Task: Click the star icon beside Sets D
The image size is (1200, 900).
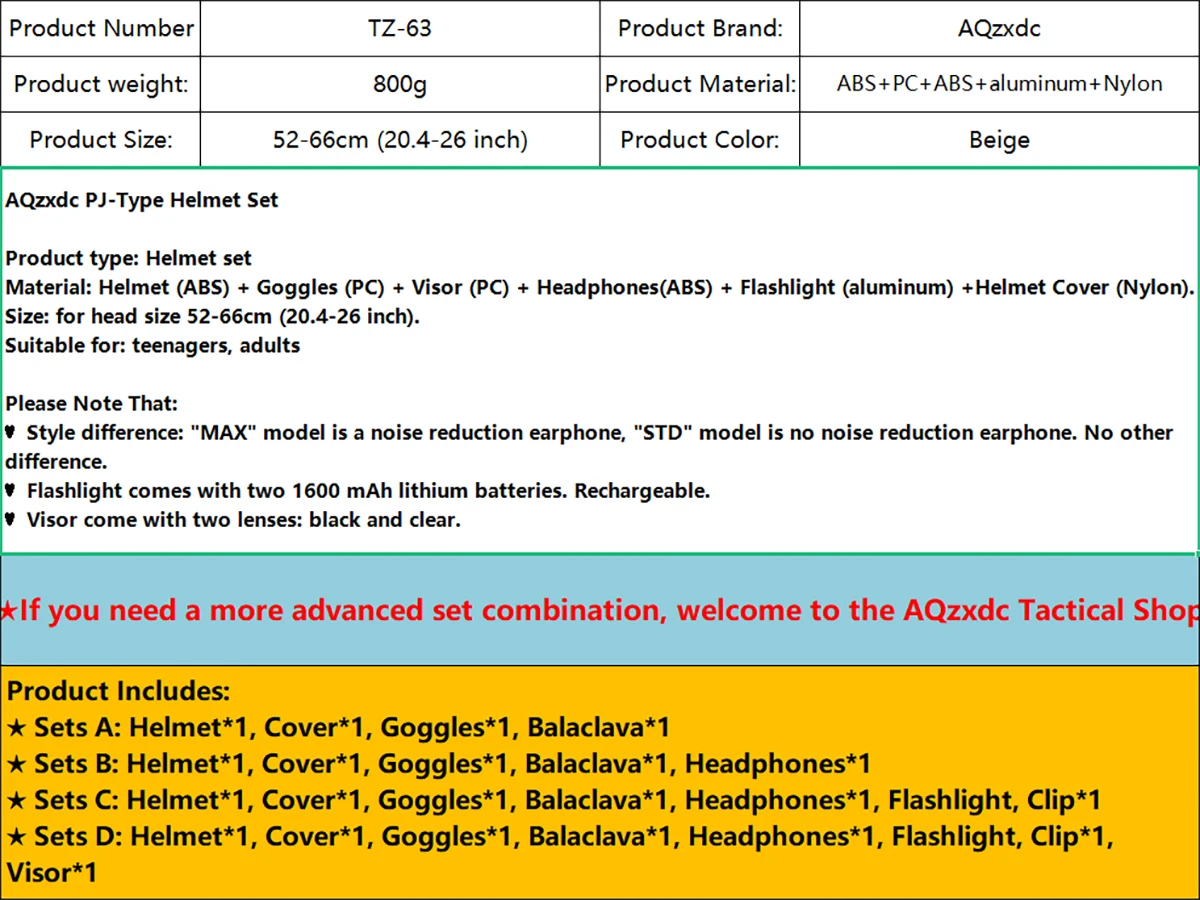Action: (17, 836)
